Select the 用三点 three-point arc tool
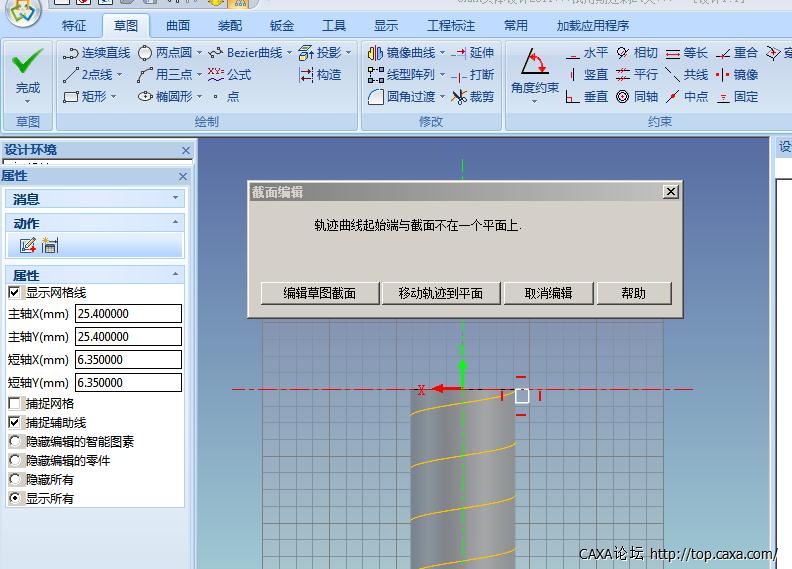Screen dimensions: 792x569 tap(165, 75)
